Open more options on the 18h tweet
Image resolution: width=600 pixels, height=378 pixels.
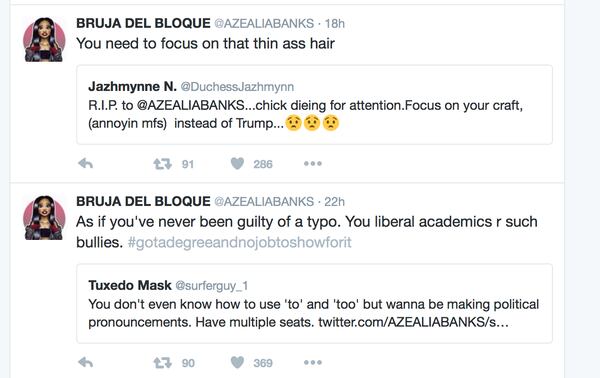(x=313, y=164)
